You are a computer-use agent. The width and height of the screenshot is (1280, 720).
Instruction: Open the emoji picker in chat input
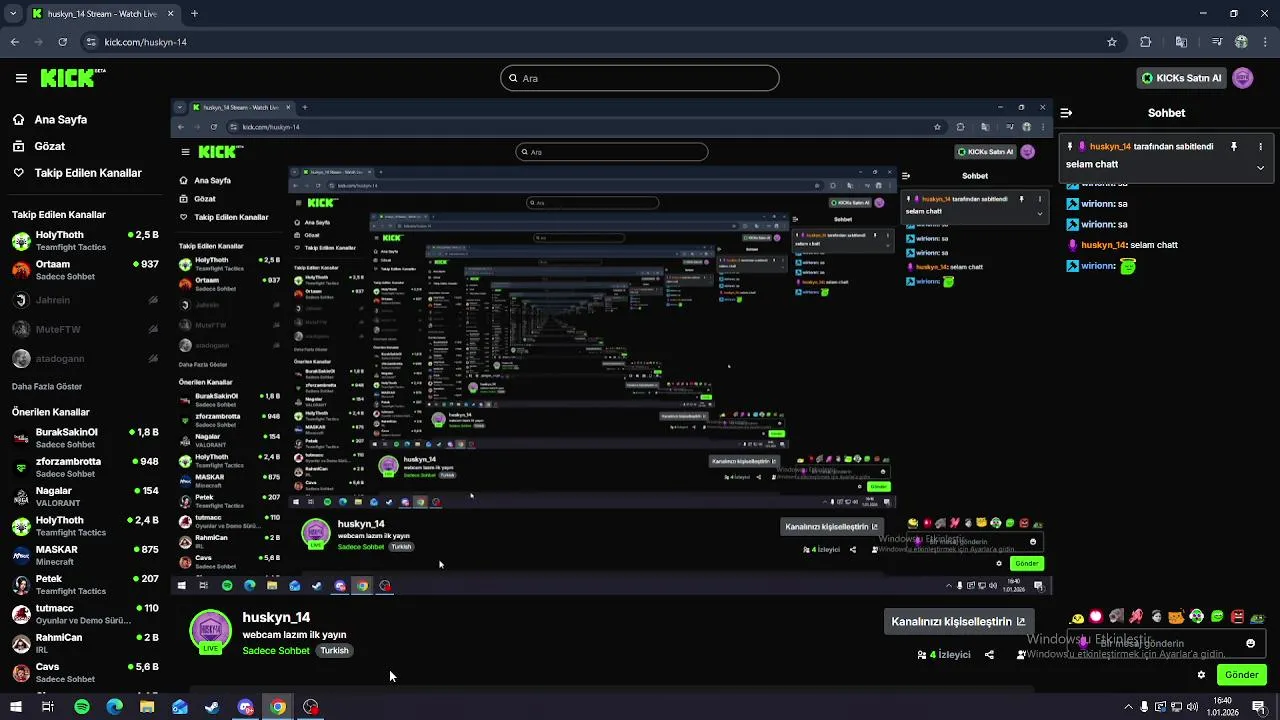point(1250,643)
